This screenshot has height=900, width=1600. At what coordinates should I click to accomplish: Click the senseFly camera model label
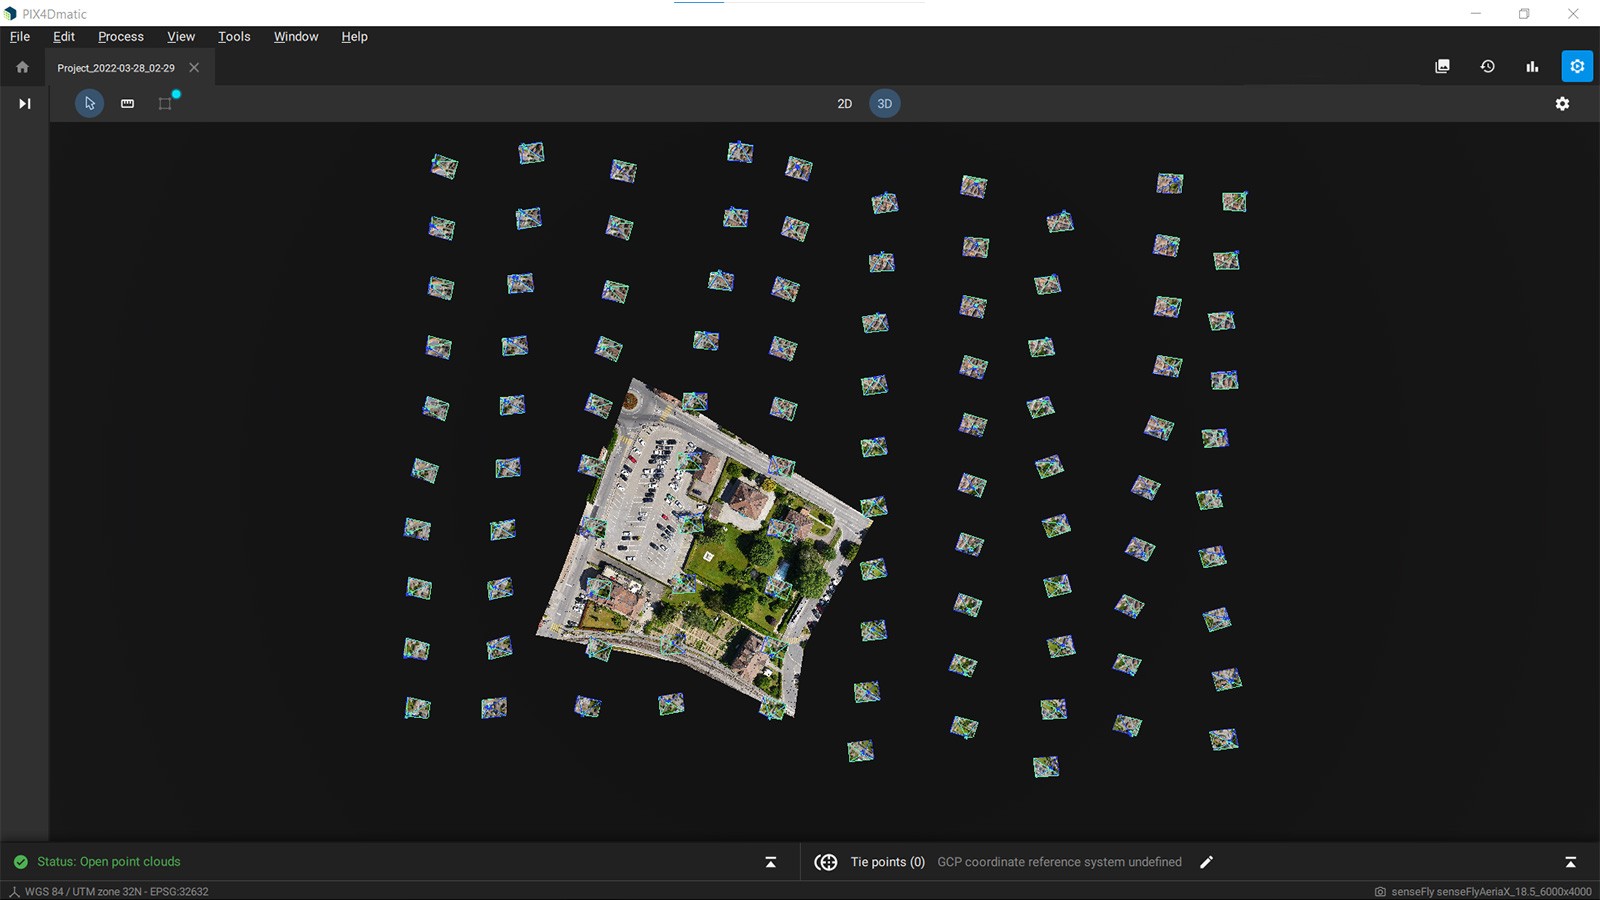click(1491, 892)
